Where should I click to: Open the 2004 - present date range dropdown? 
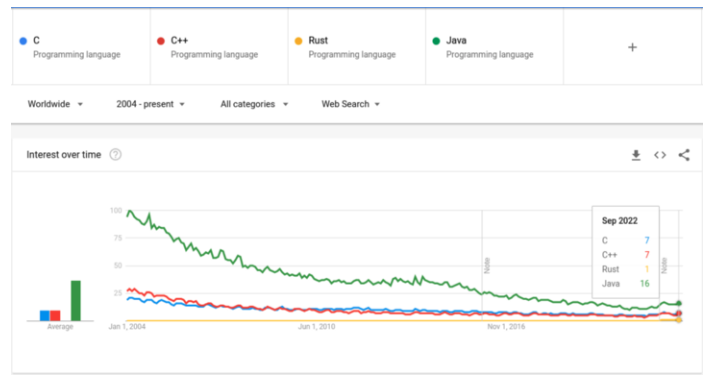coord(150,104)
